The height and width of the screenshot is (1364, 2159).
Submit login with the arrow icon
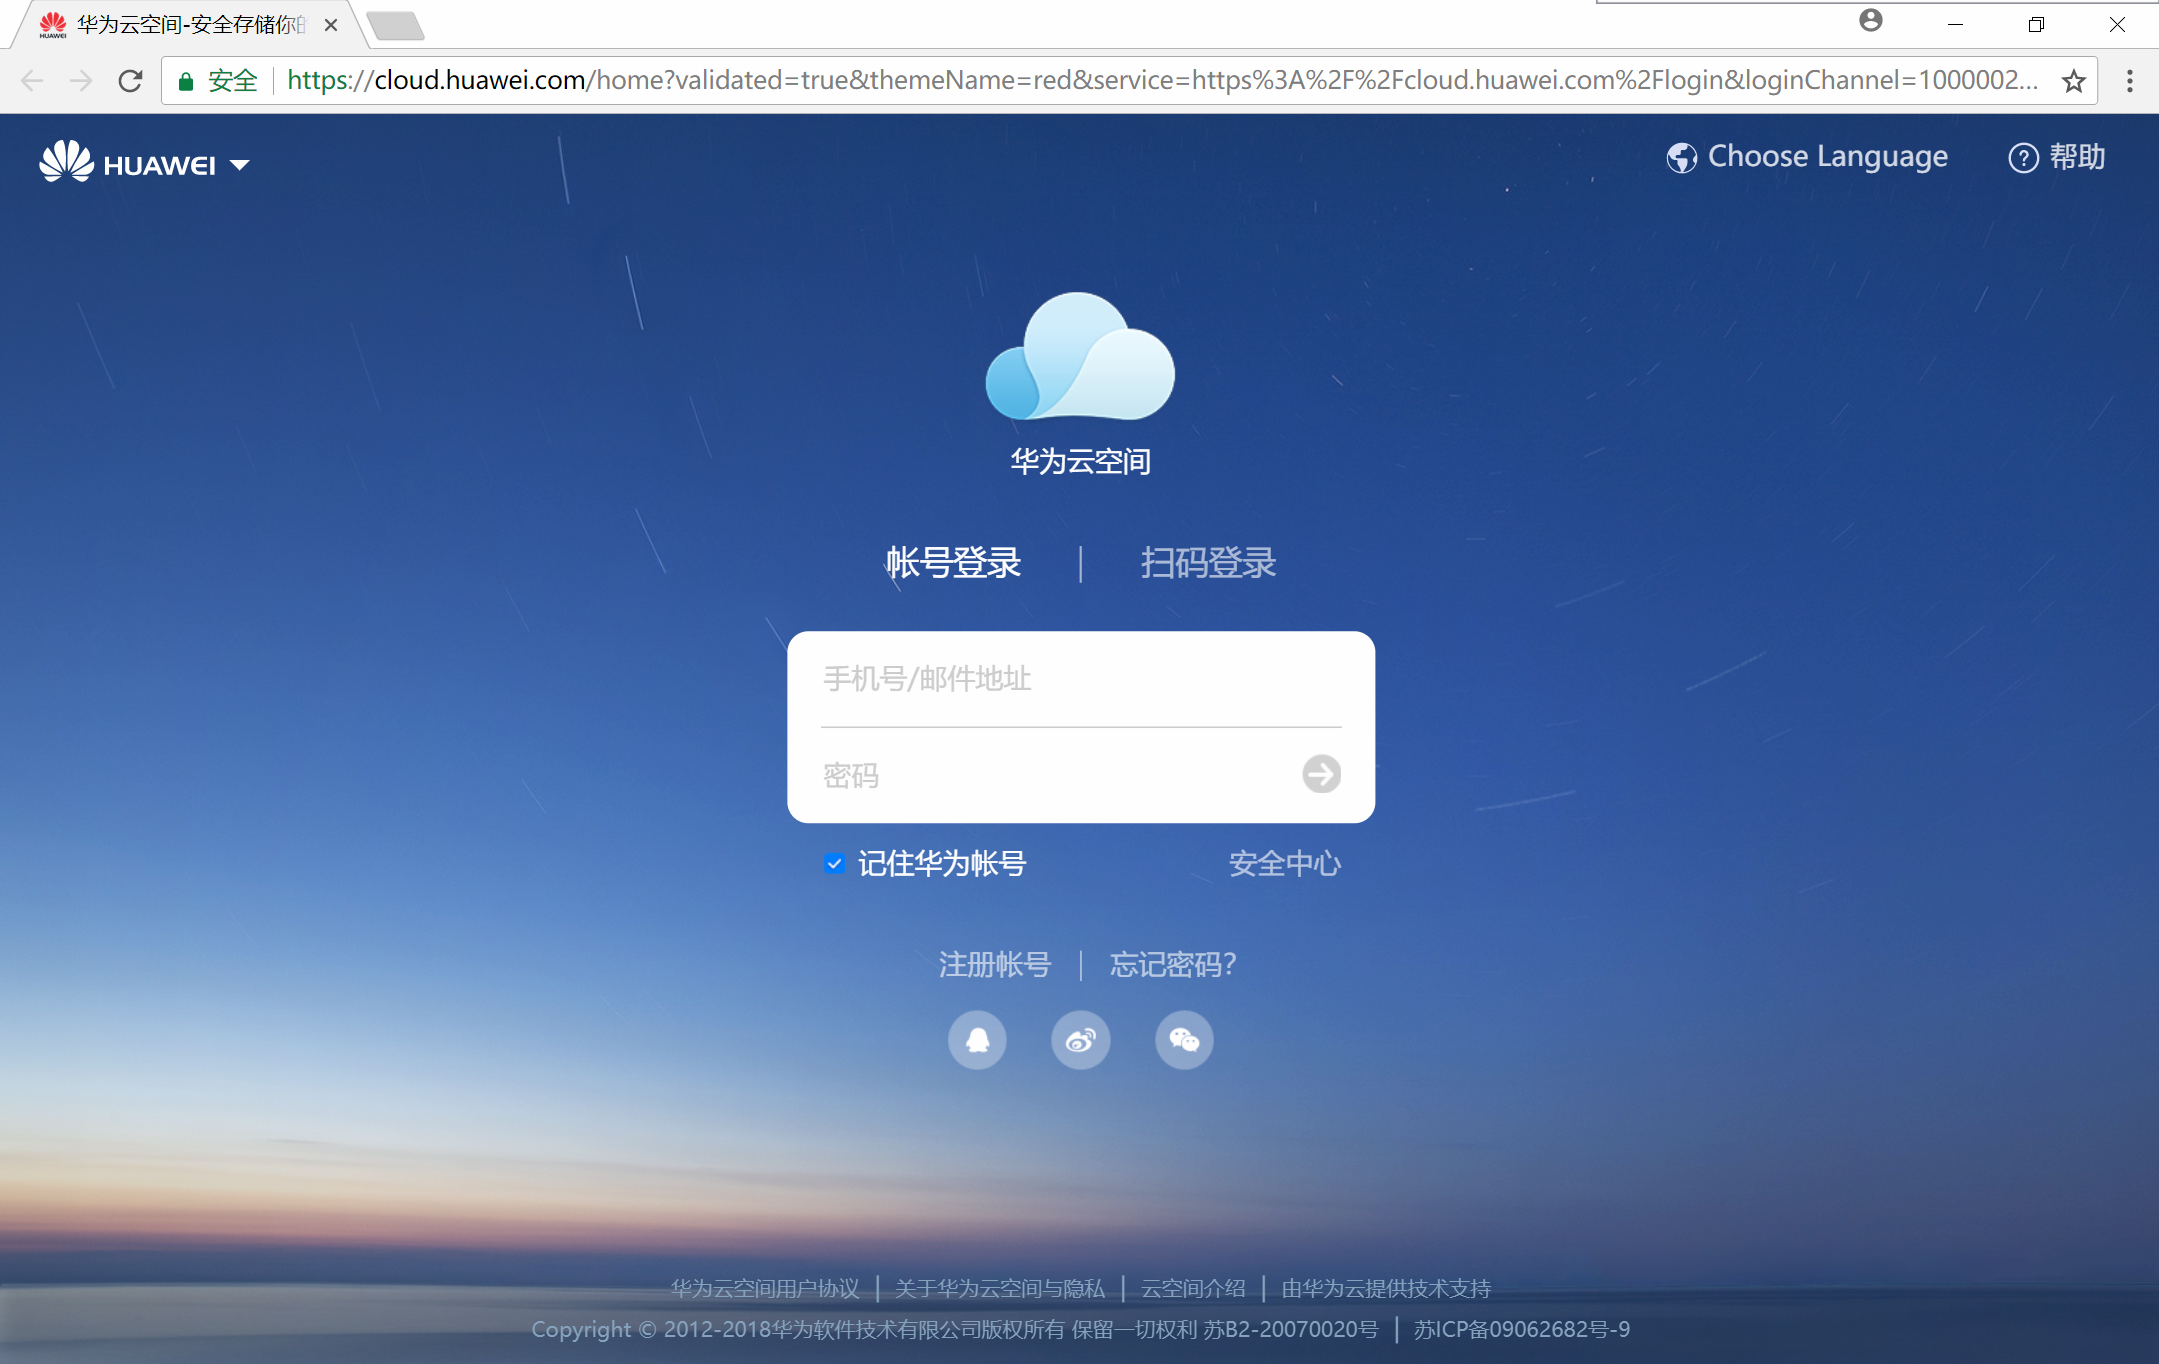coord(1322,775)
